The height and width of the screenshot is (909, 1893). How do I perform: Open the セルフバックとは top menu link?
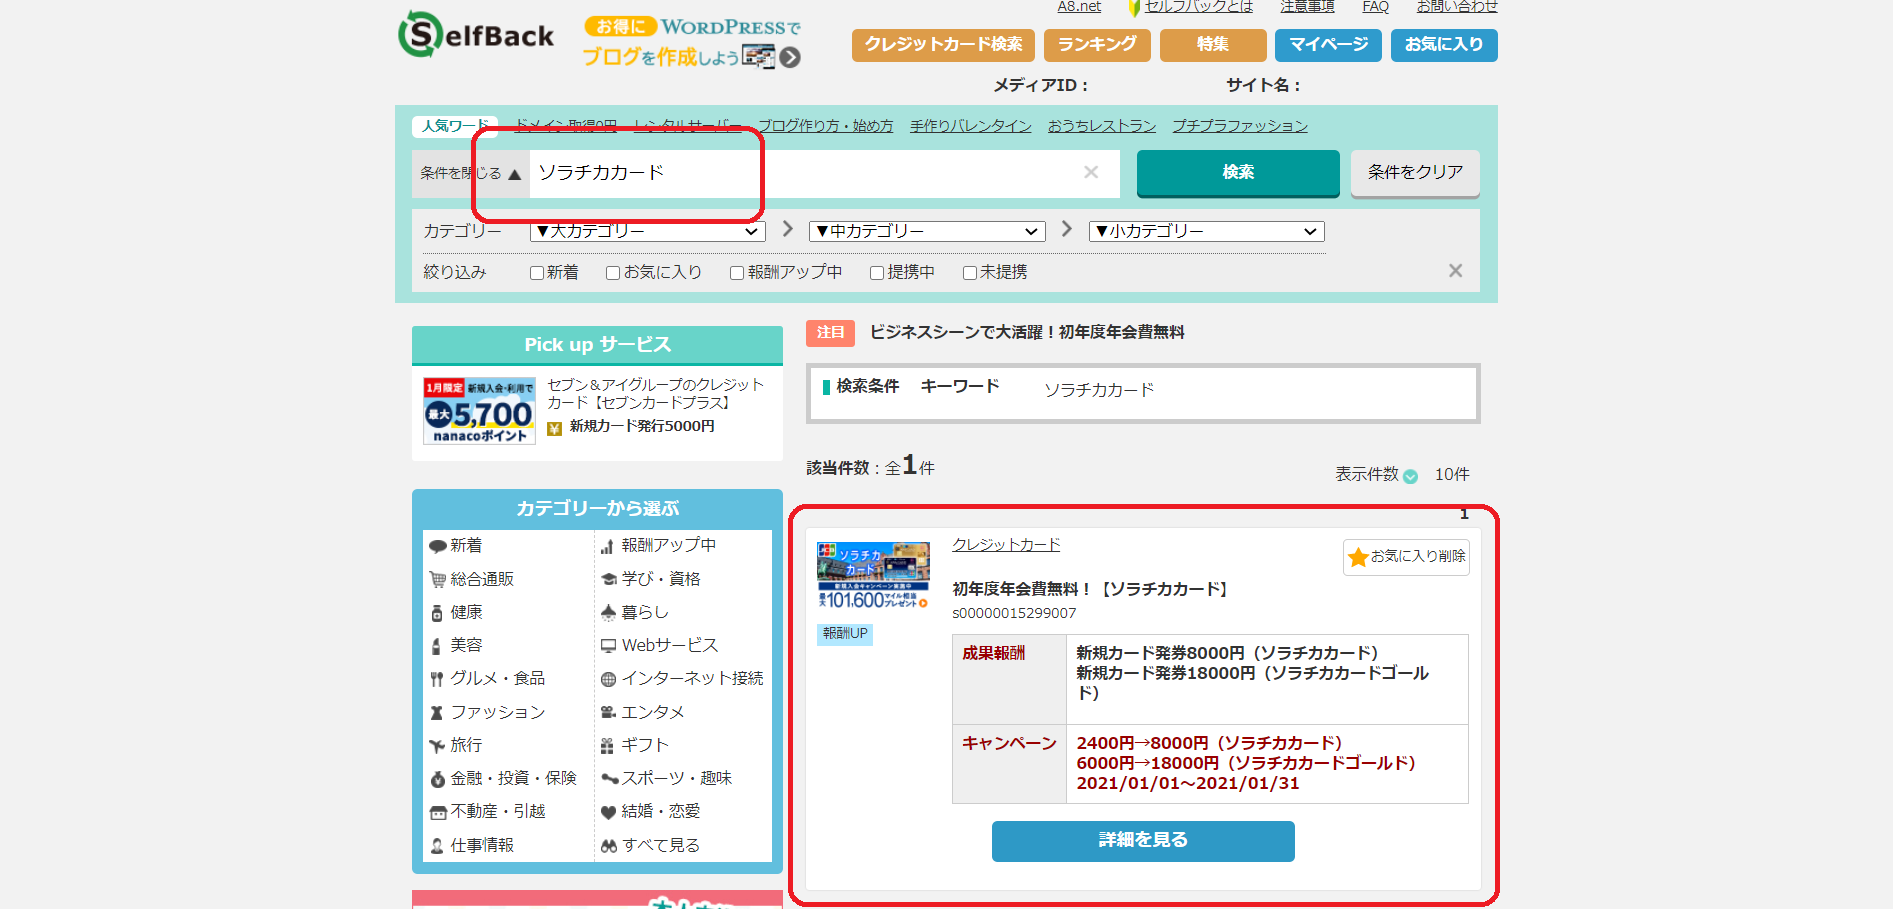click(1198, 7)
